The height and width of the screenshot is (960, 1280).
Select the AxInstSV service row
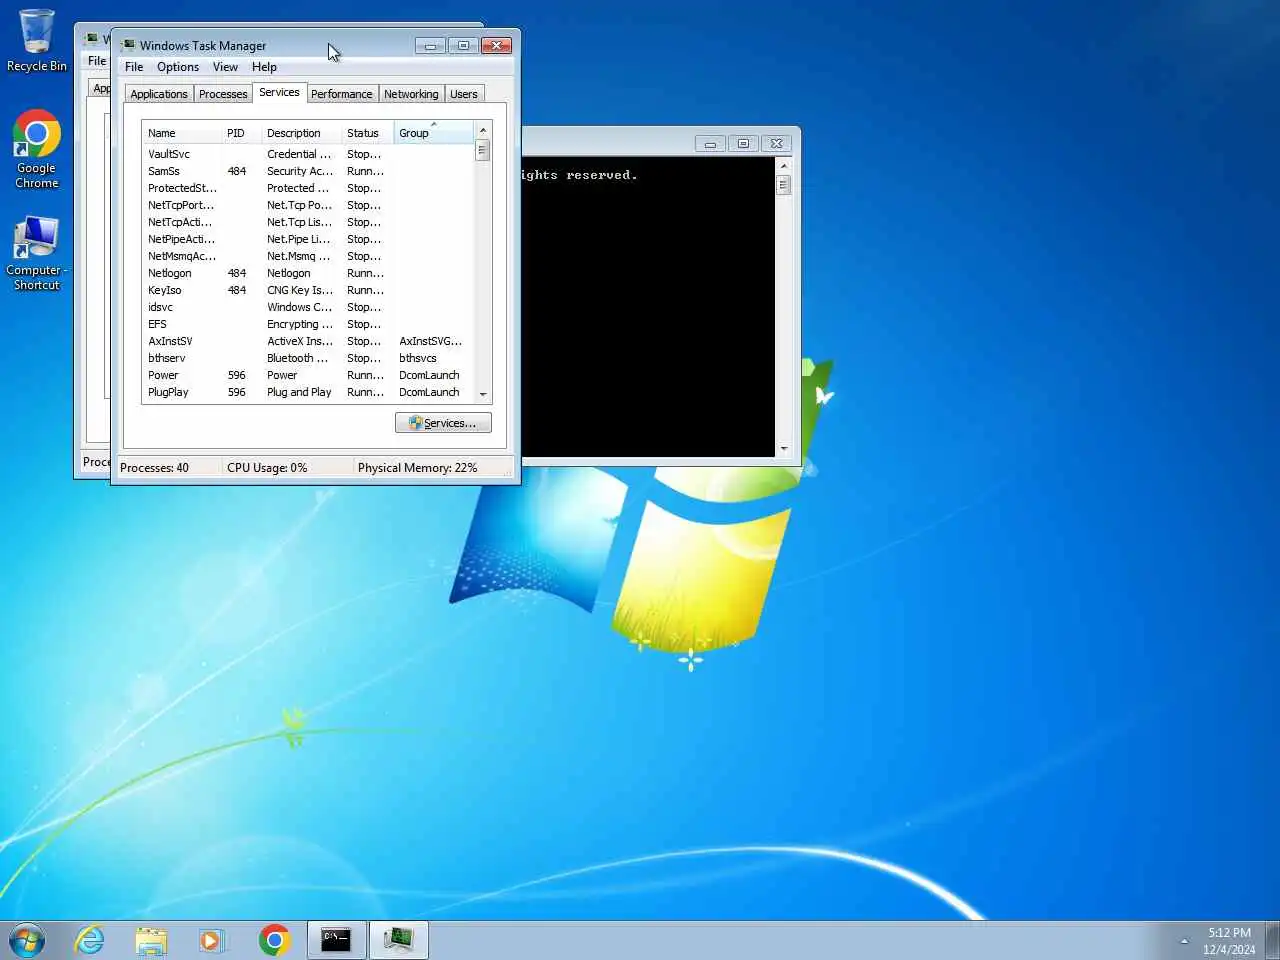click(308, 341)
